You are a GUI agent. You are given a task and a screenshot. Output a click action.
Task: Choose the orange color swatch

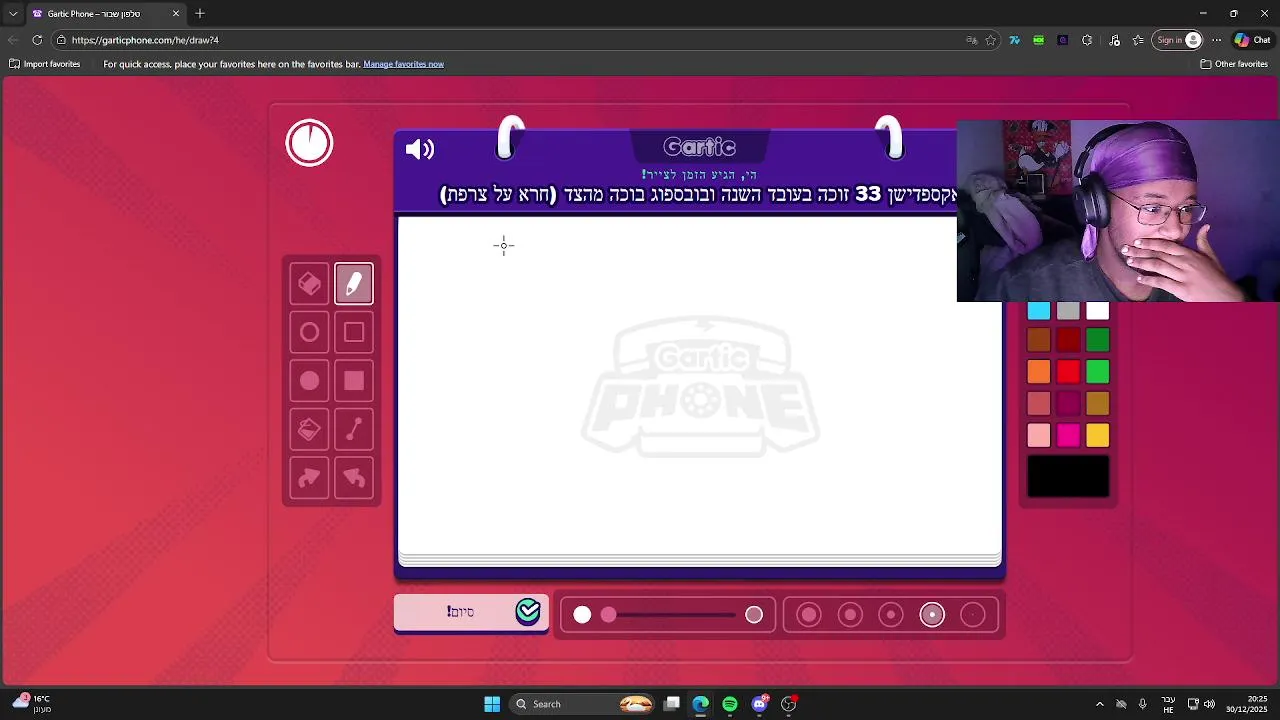point(1039,372)
